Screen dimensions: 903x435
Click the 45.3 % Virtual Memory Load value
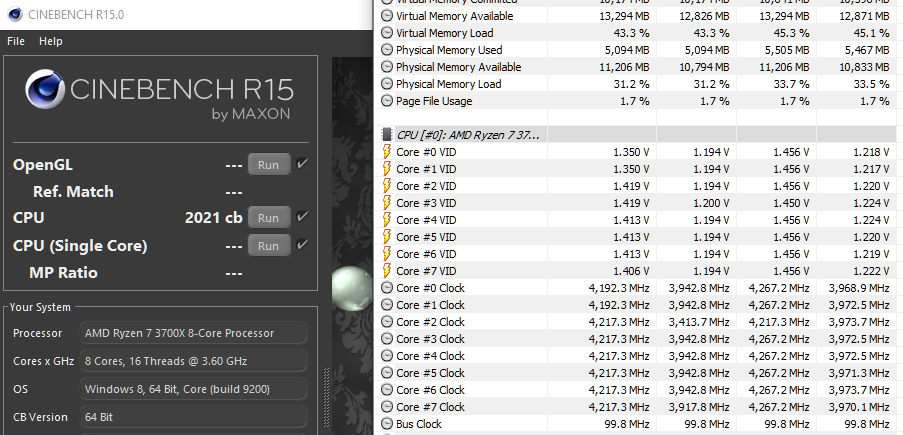click(792, 33)
